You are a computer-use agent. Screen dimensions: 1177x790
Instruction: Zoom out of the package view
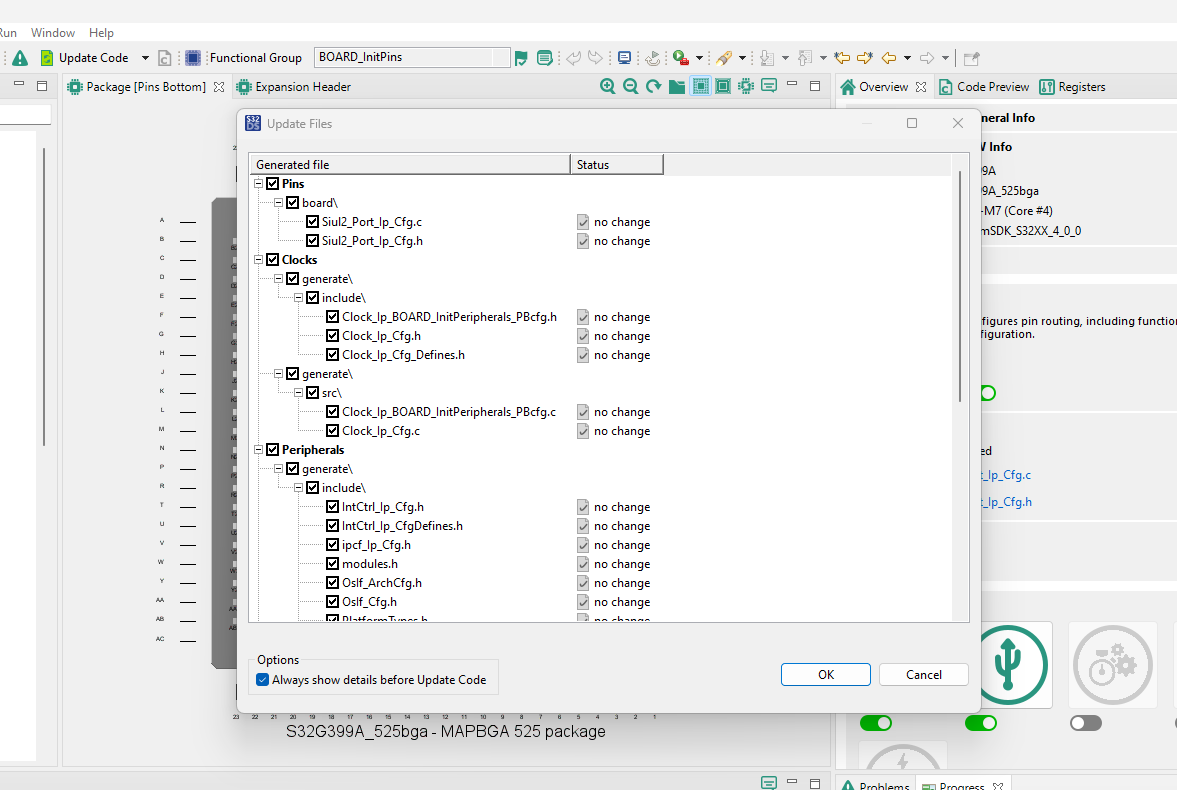pos(630,86)
